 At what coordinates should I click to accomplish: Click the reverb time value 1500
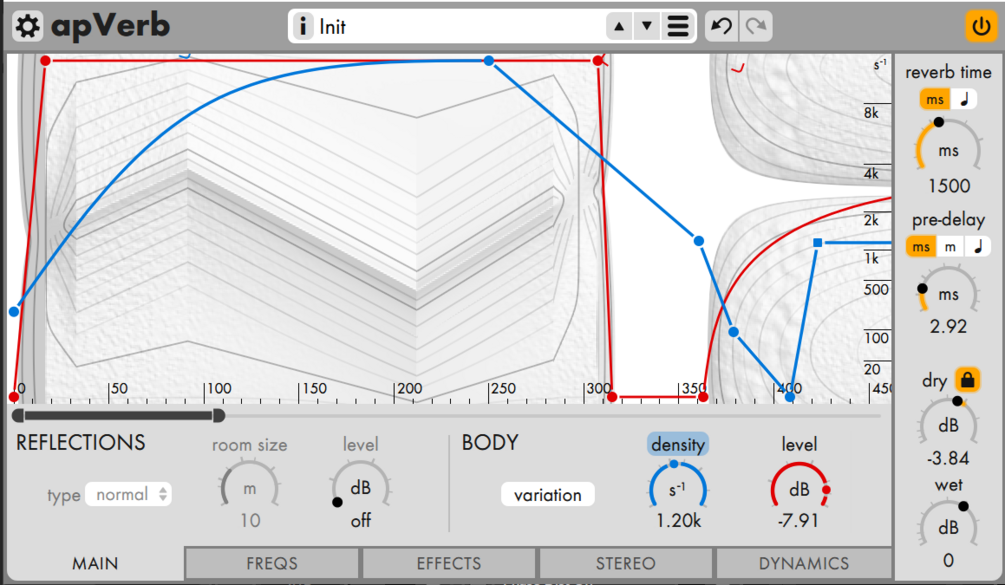pyautogui.click(x=949, y=186)
